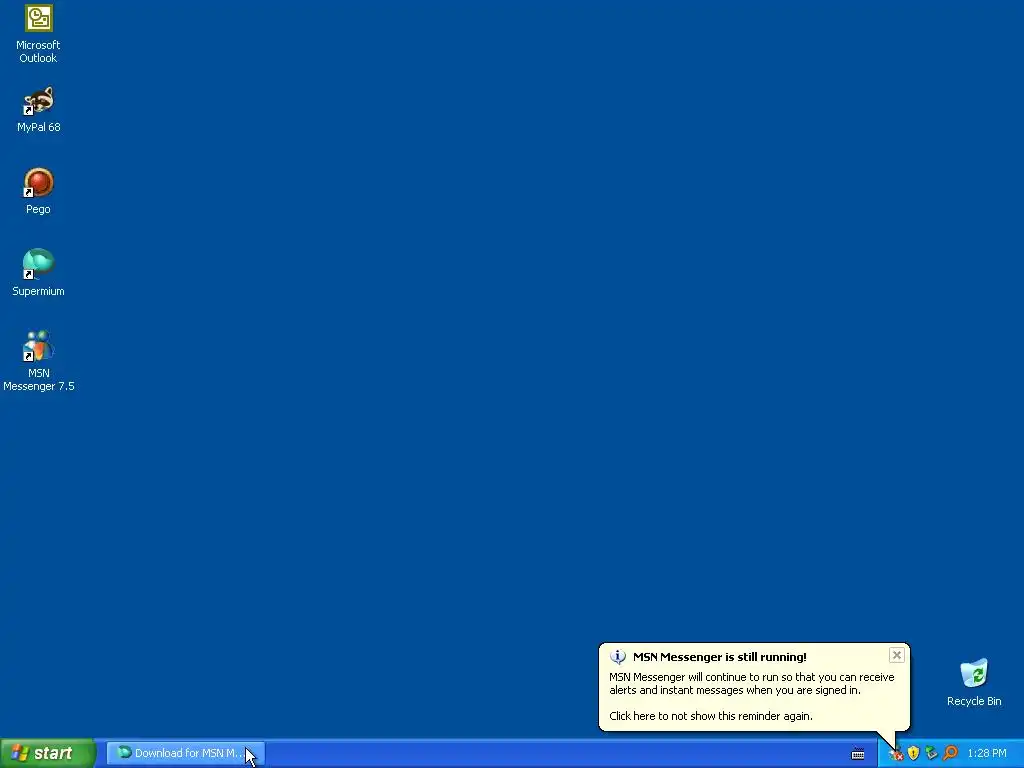The image size is (1024, 768).
Task: Select the Supermium browser shortcut
Action: [38, 273]
